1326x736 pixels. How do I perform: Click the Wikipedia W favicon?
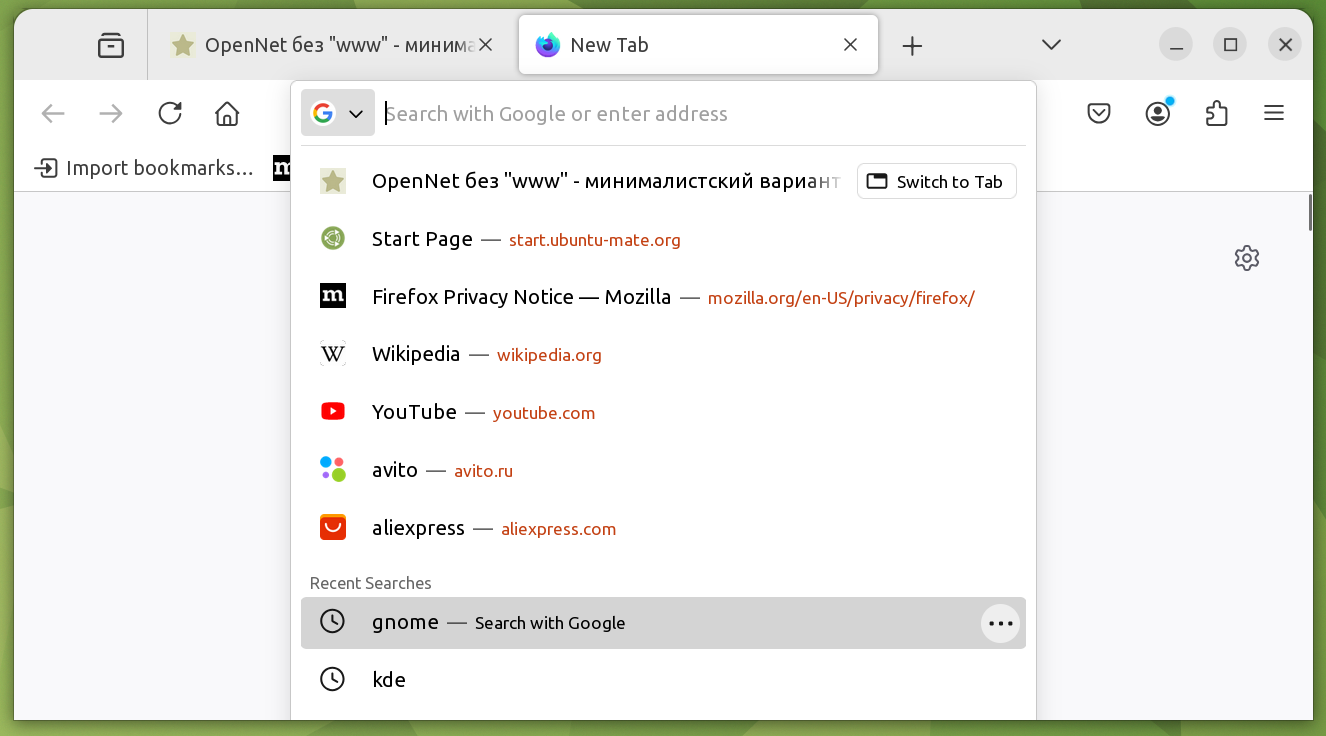333,354
